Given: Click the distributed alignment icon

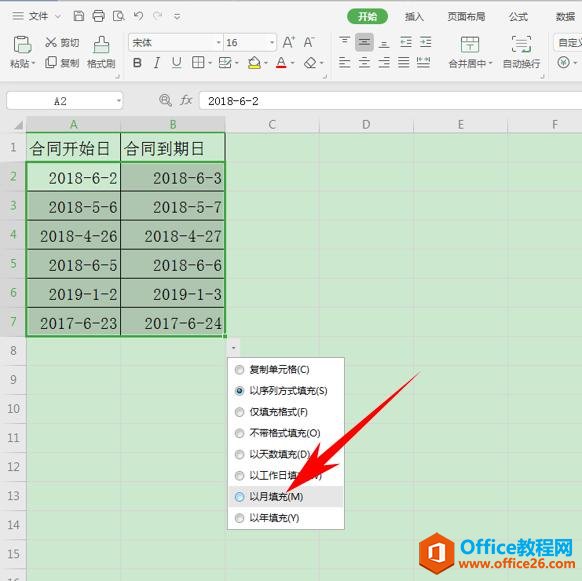Looking at the screenshot, I should pos(424,62).
